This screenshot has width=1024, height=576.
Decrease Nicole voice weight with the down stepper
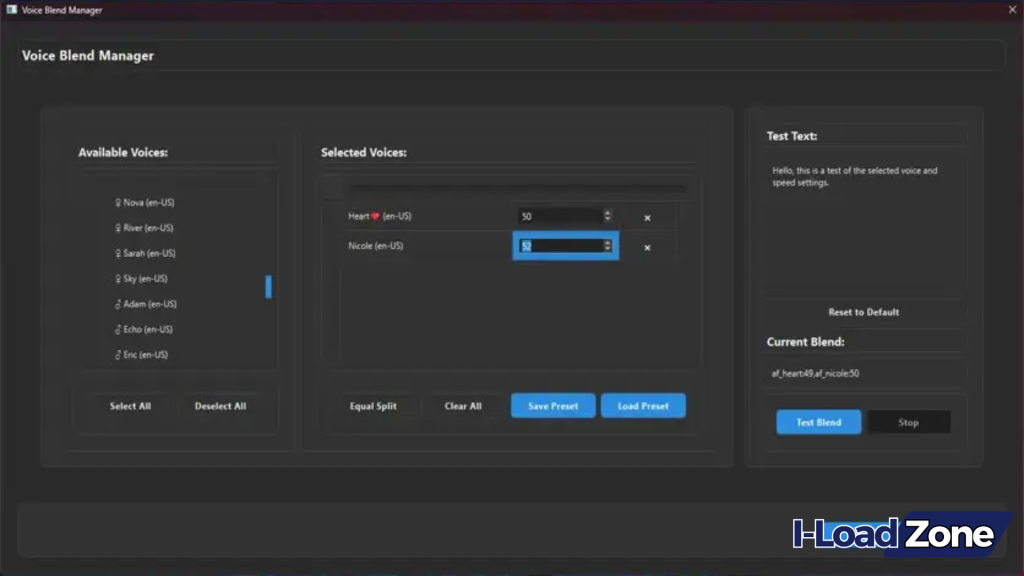pyautogui.click(x=607, y=249)
